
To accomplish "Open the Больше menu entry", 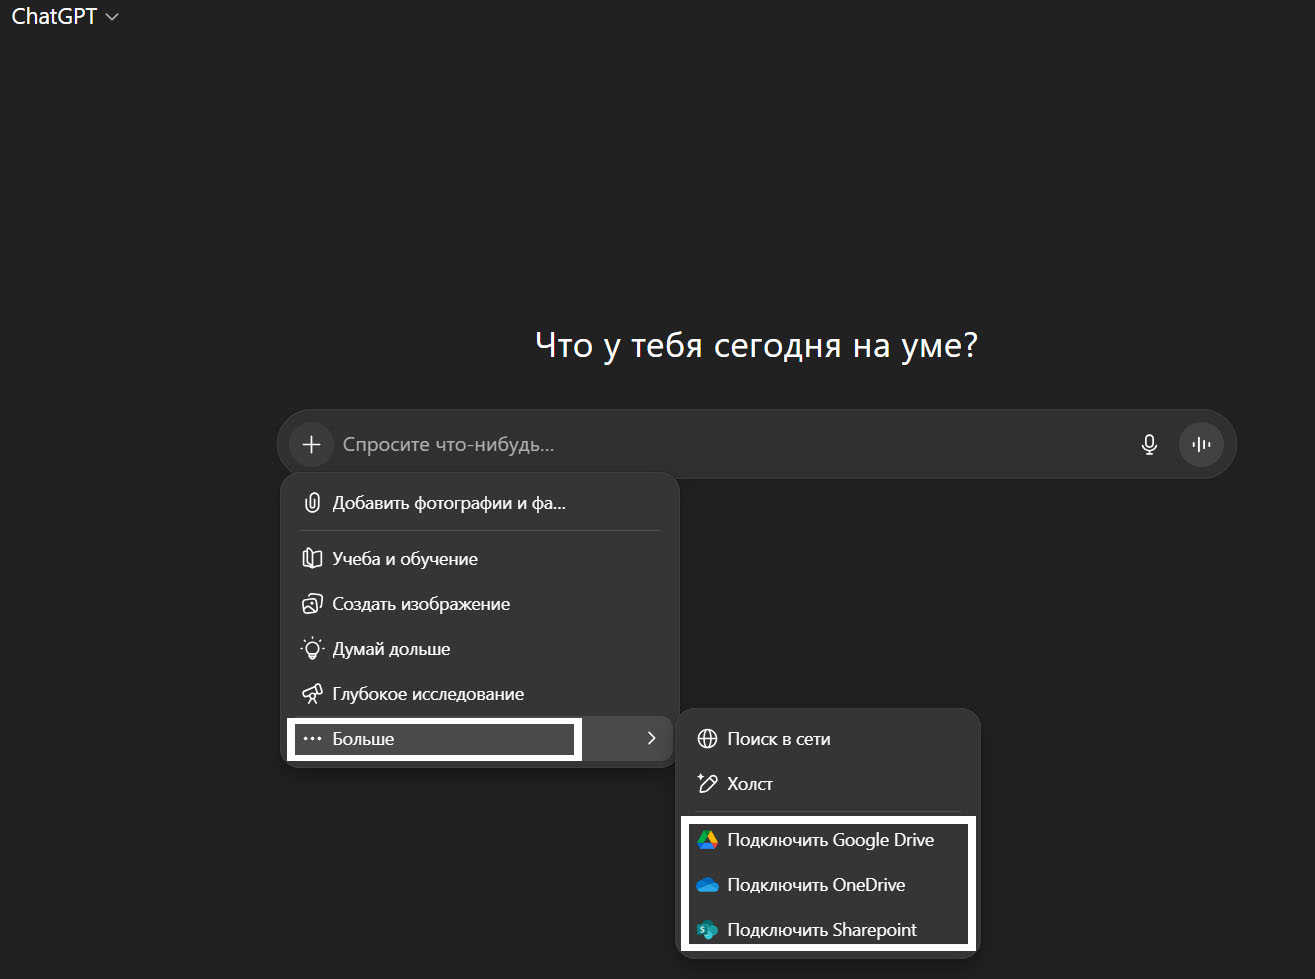I will point(363,739).
